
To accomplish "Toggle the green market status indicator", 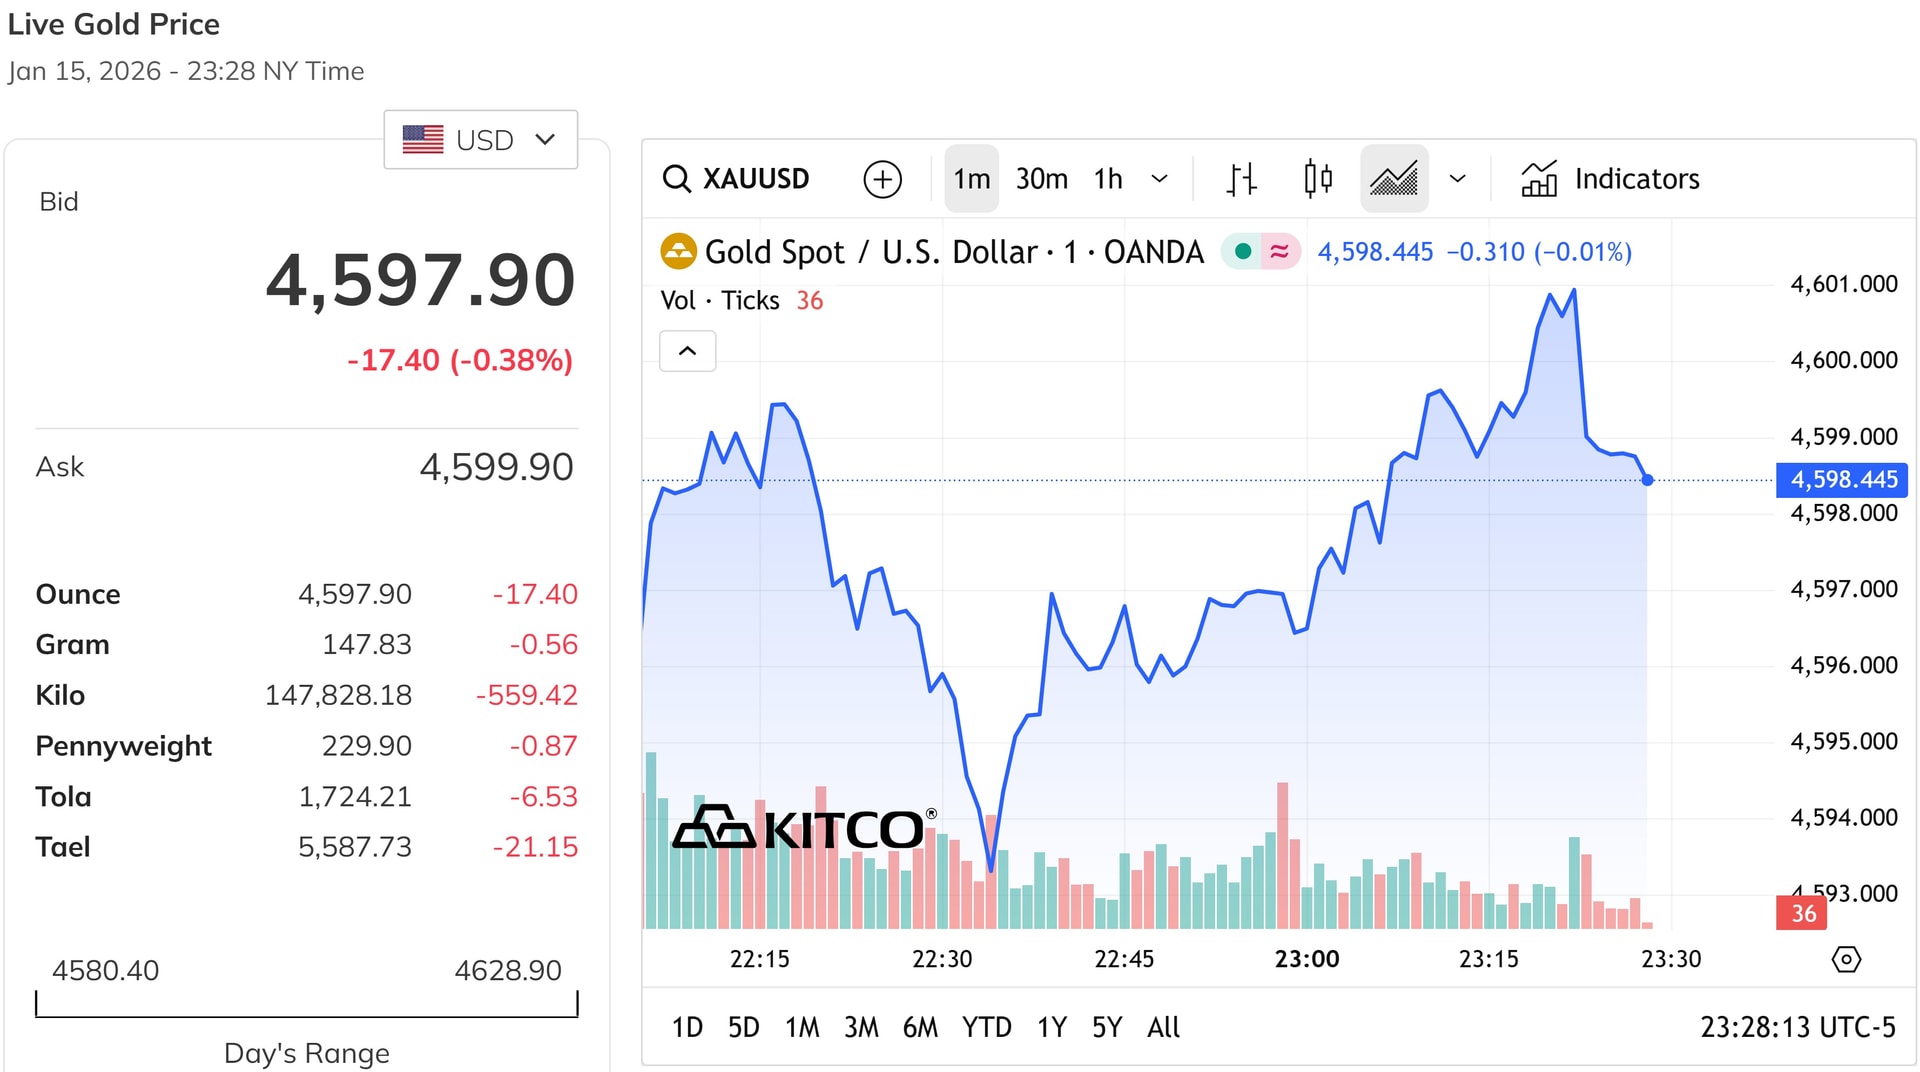I will tap(1243, 252).
